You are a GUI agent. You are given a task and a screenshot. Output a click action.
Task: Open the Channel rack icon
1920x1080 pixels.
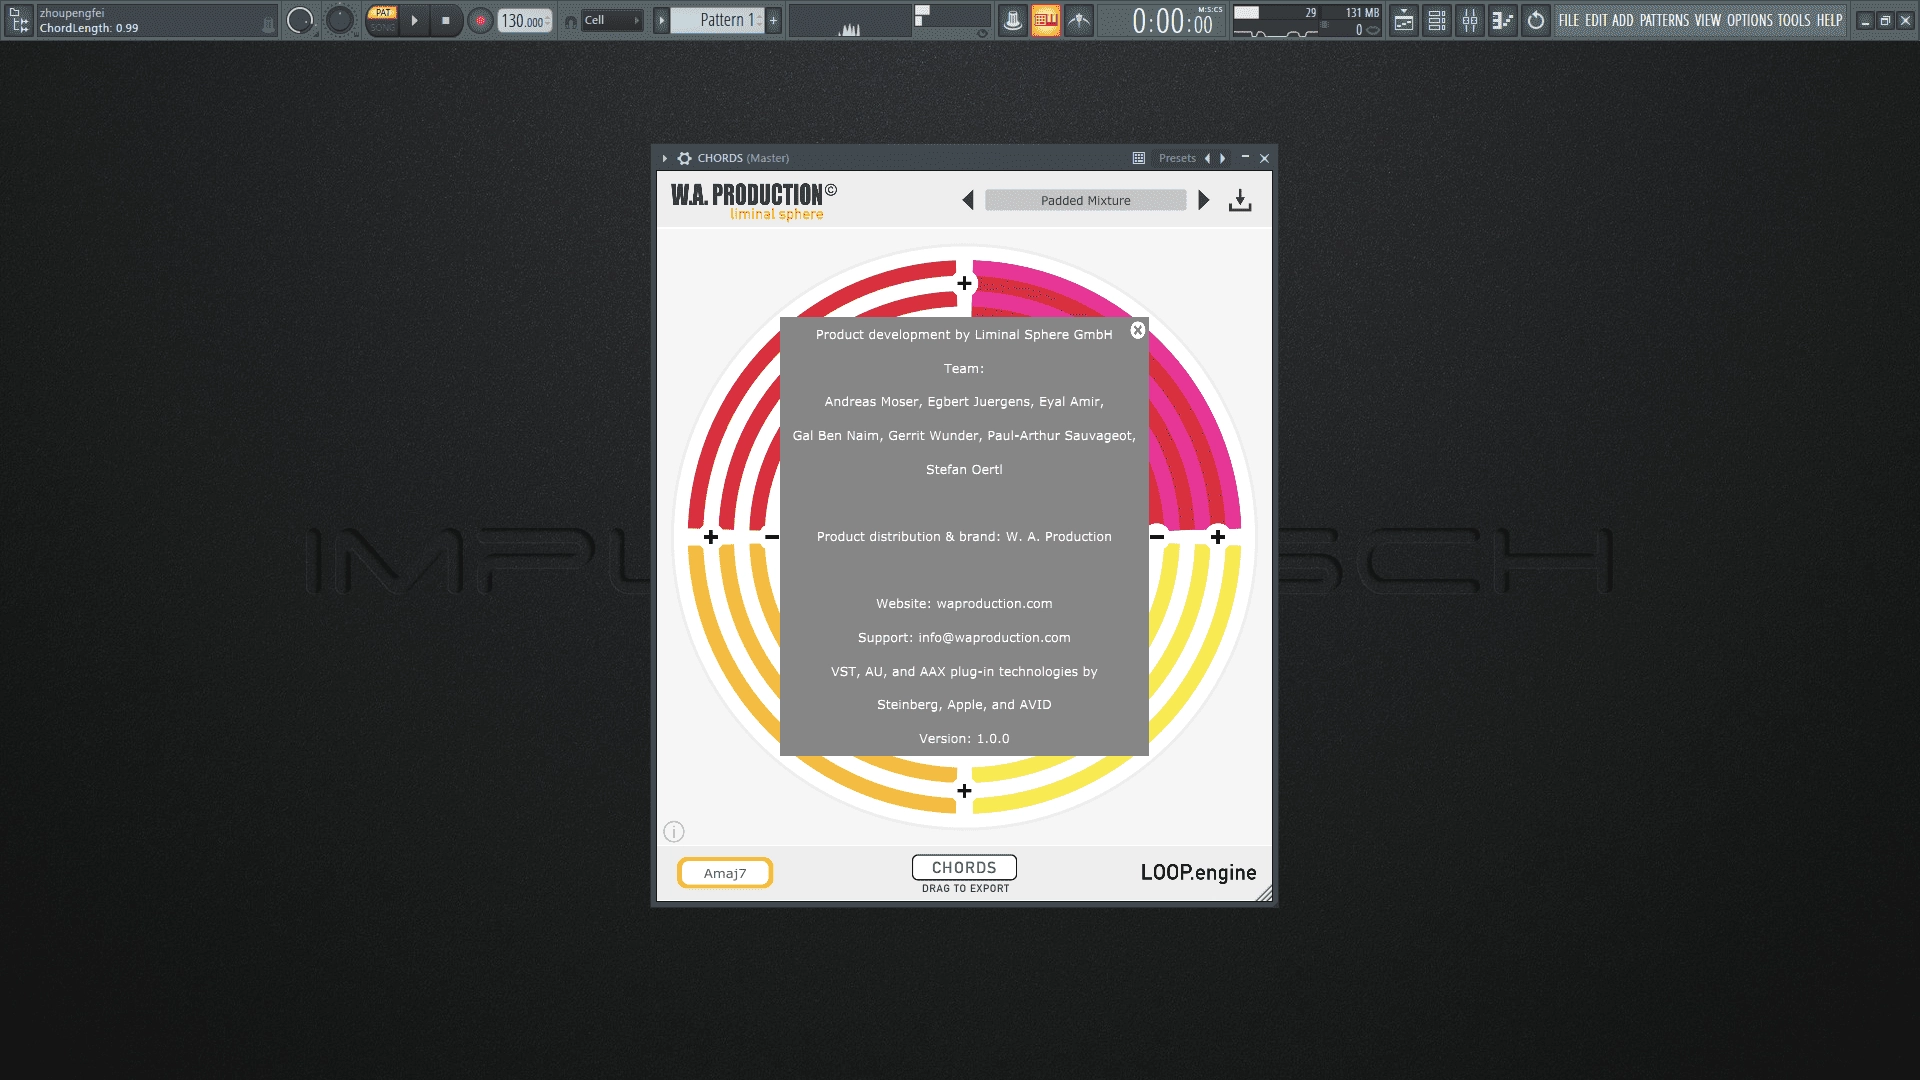tap(1437, 20)
